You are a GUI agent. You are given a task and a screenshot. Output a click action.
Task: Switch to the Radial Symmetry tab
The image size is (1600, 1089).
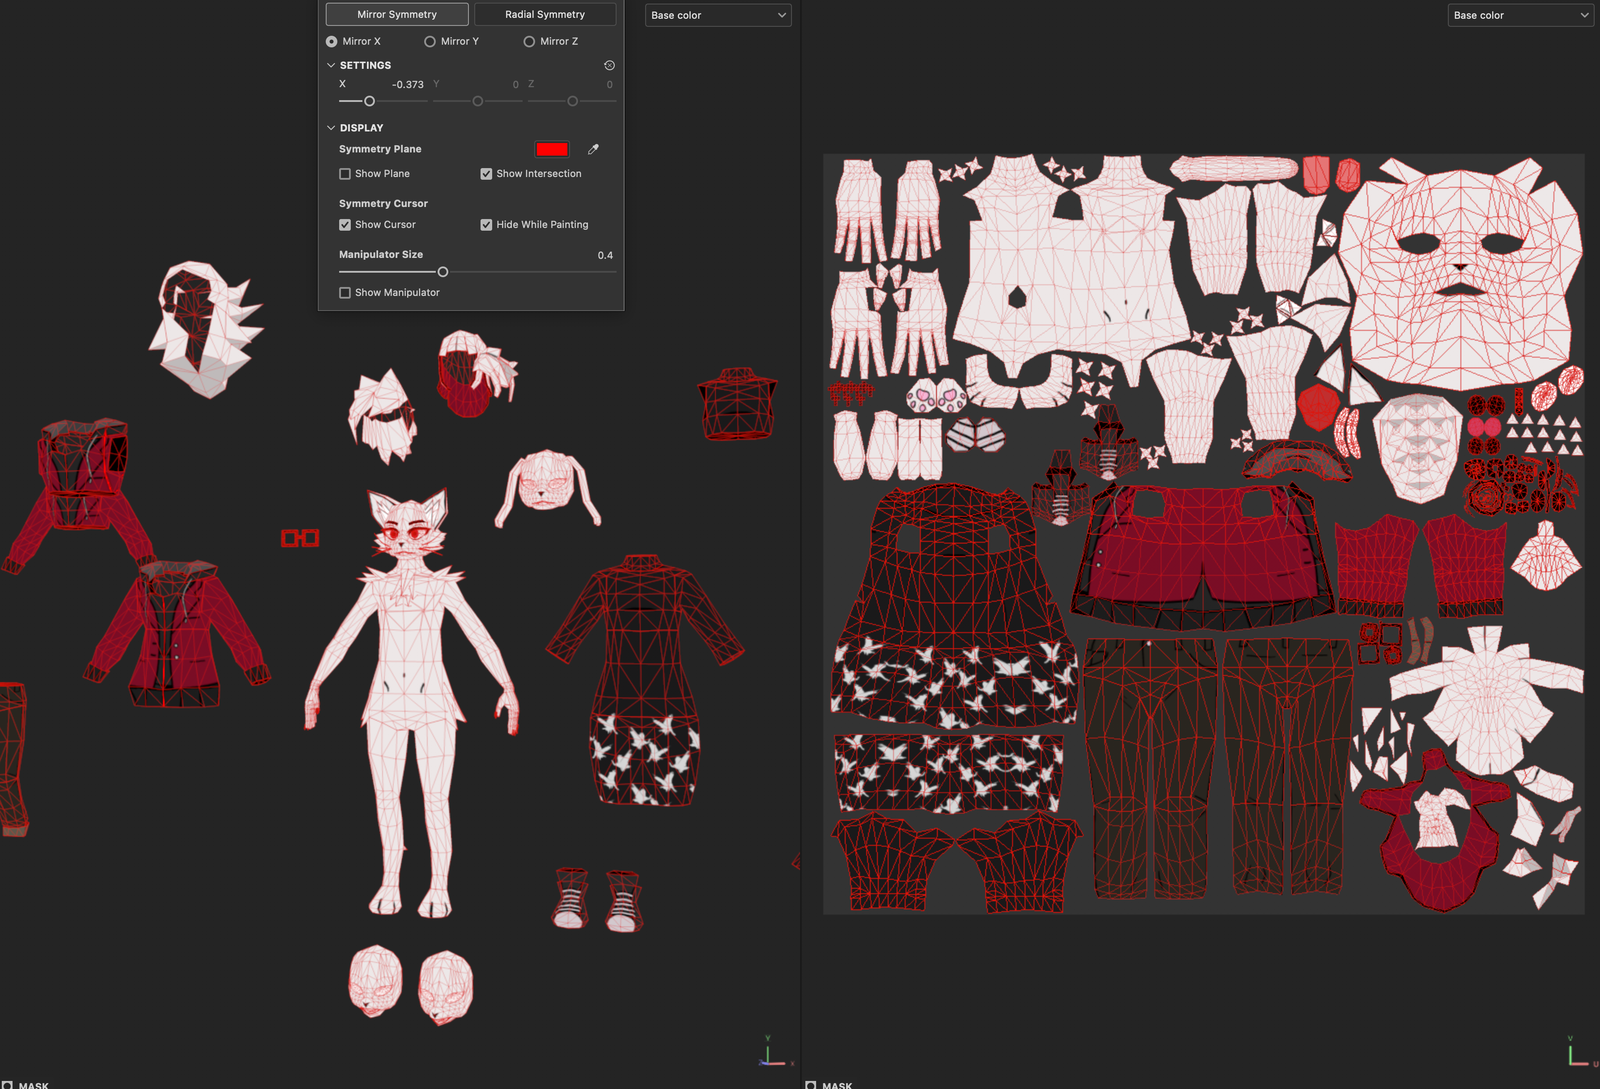click(546, 14)
